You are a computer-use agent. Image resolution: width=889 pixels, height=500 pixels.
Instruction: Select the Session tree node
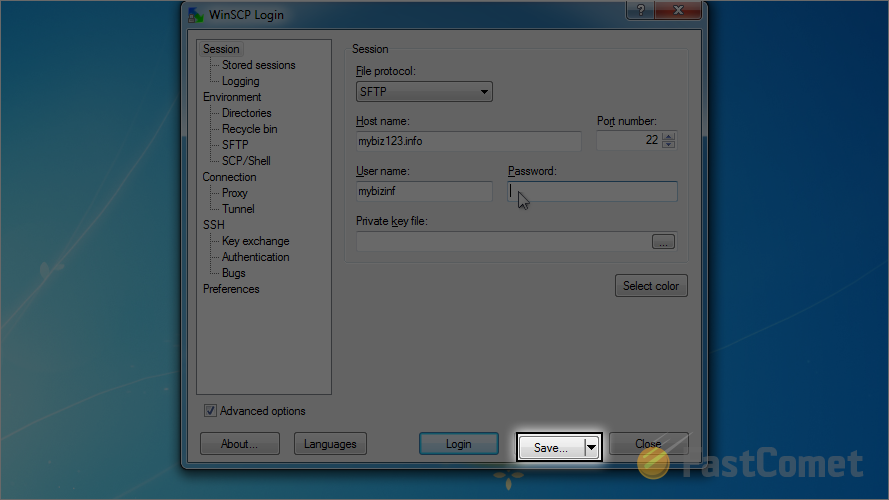click(x=221, y=49)
